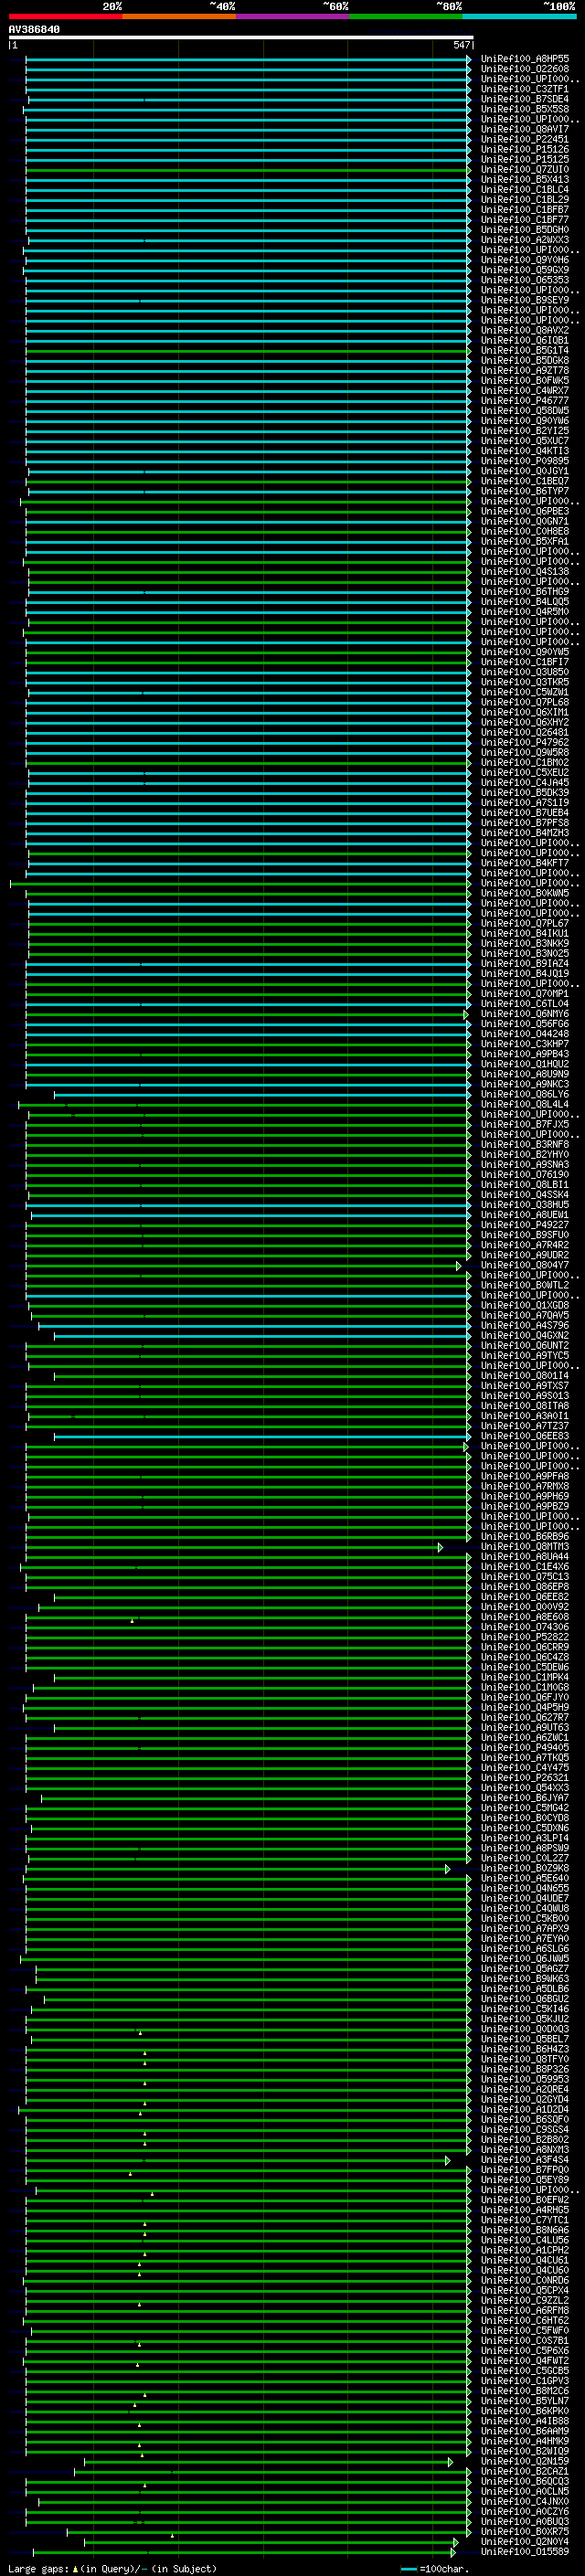585x2576 pixels.
Task: Click the UniRef100_O59953 label
Action: tap(525, 2079)
